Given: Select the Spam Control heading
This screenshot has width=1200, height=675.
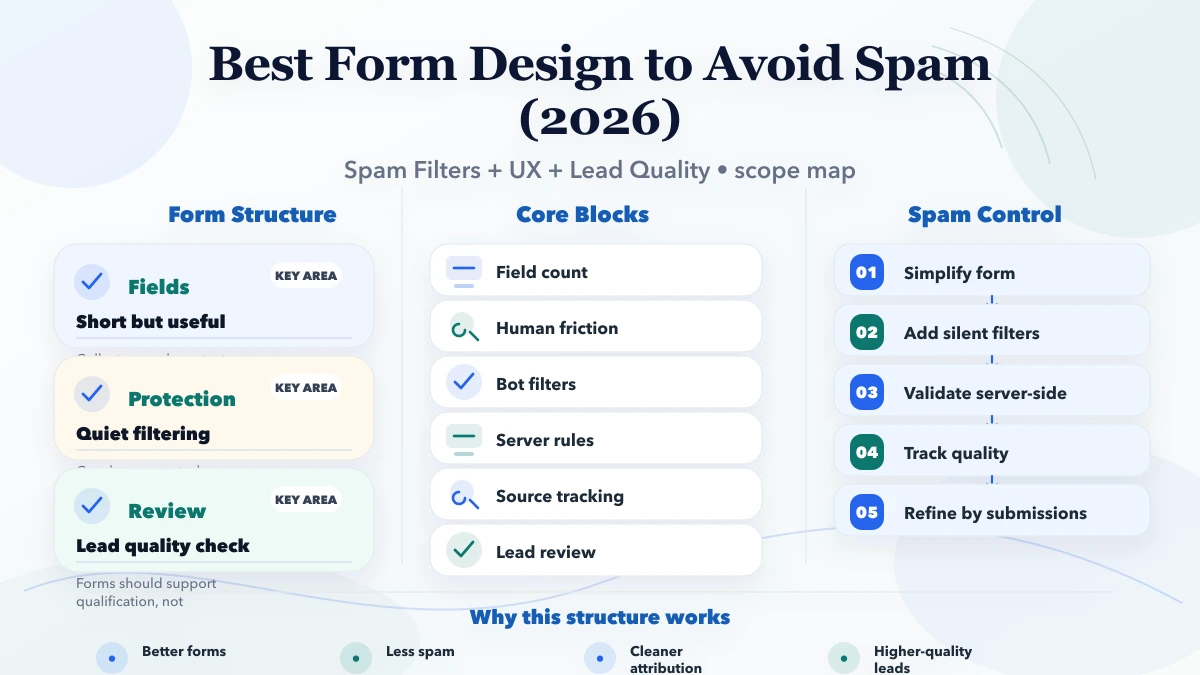Looking at the screenshot, I should click(x=985, y=215).
